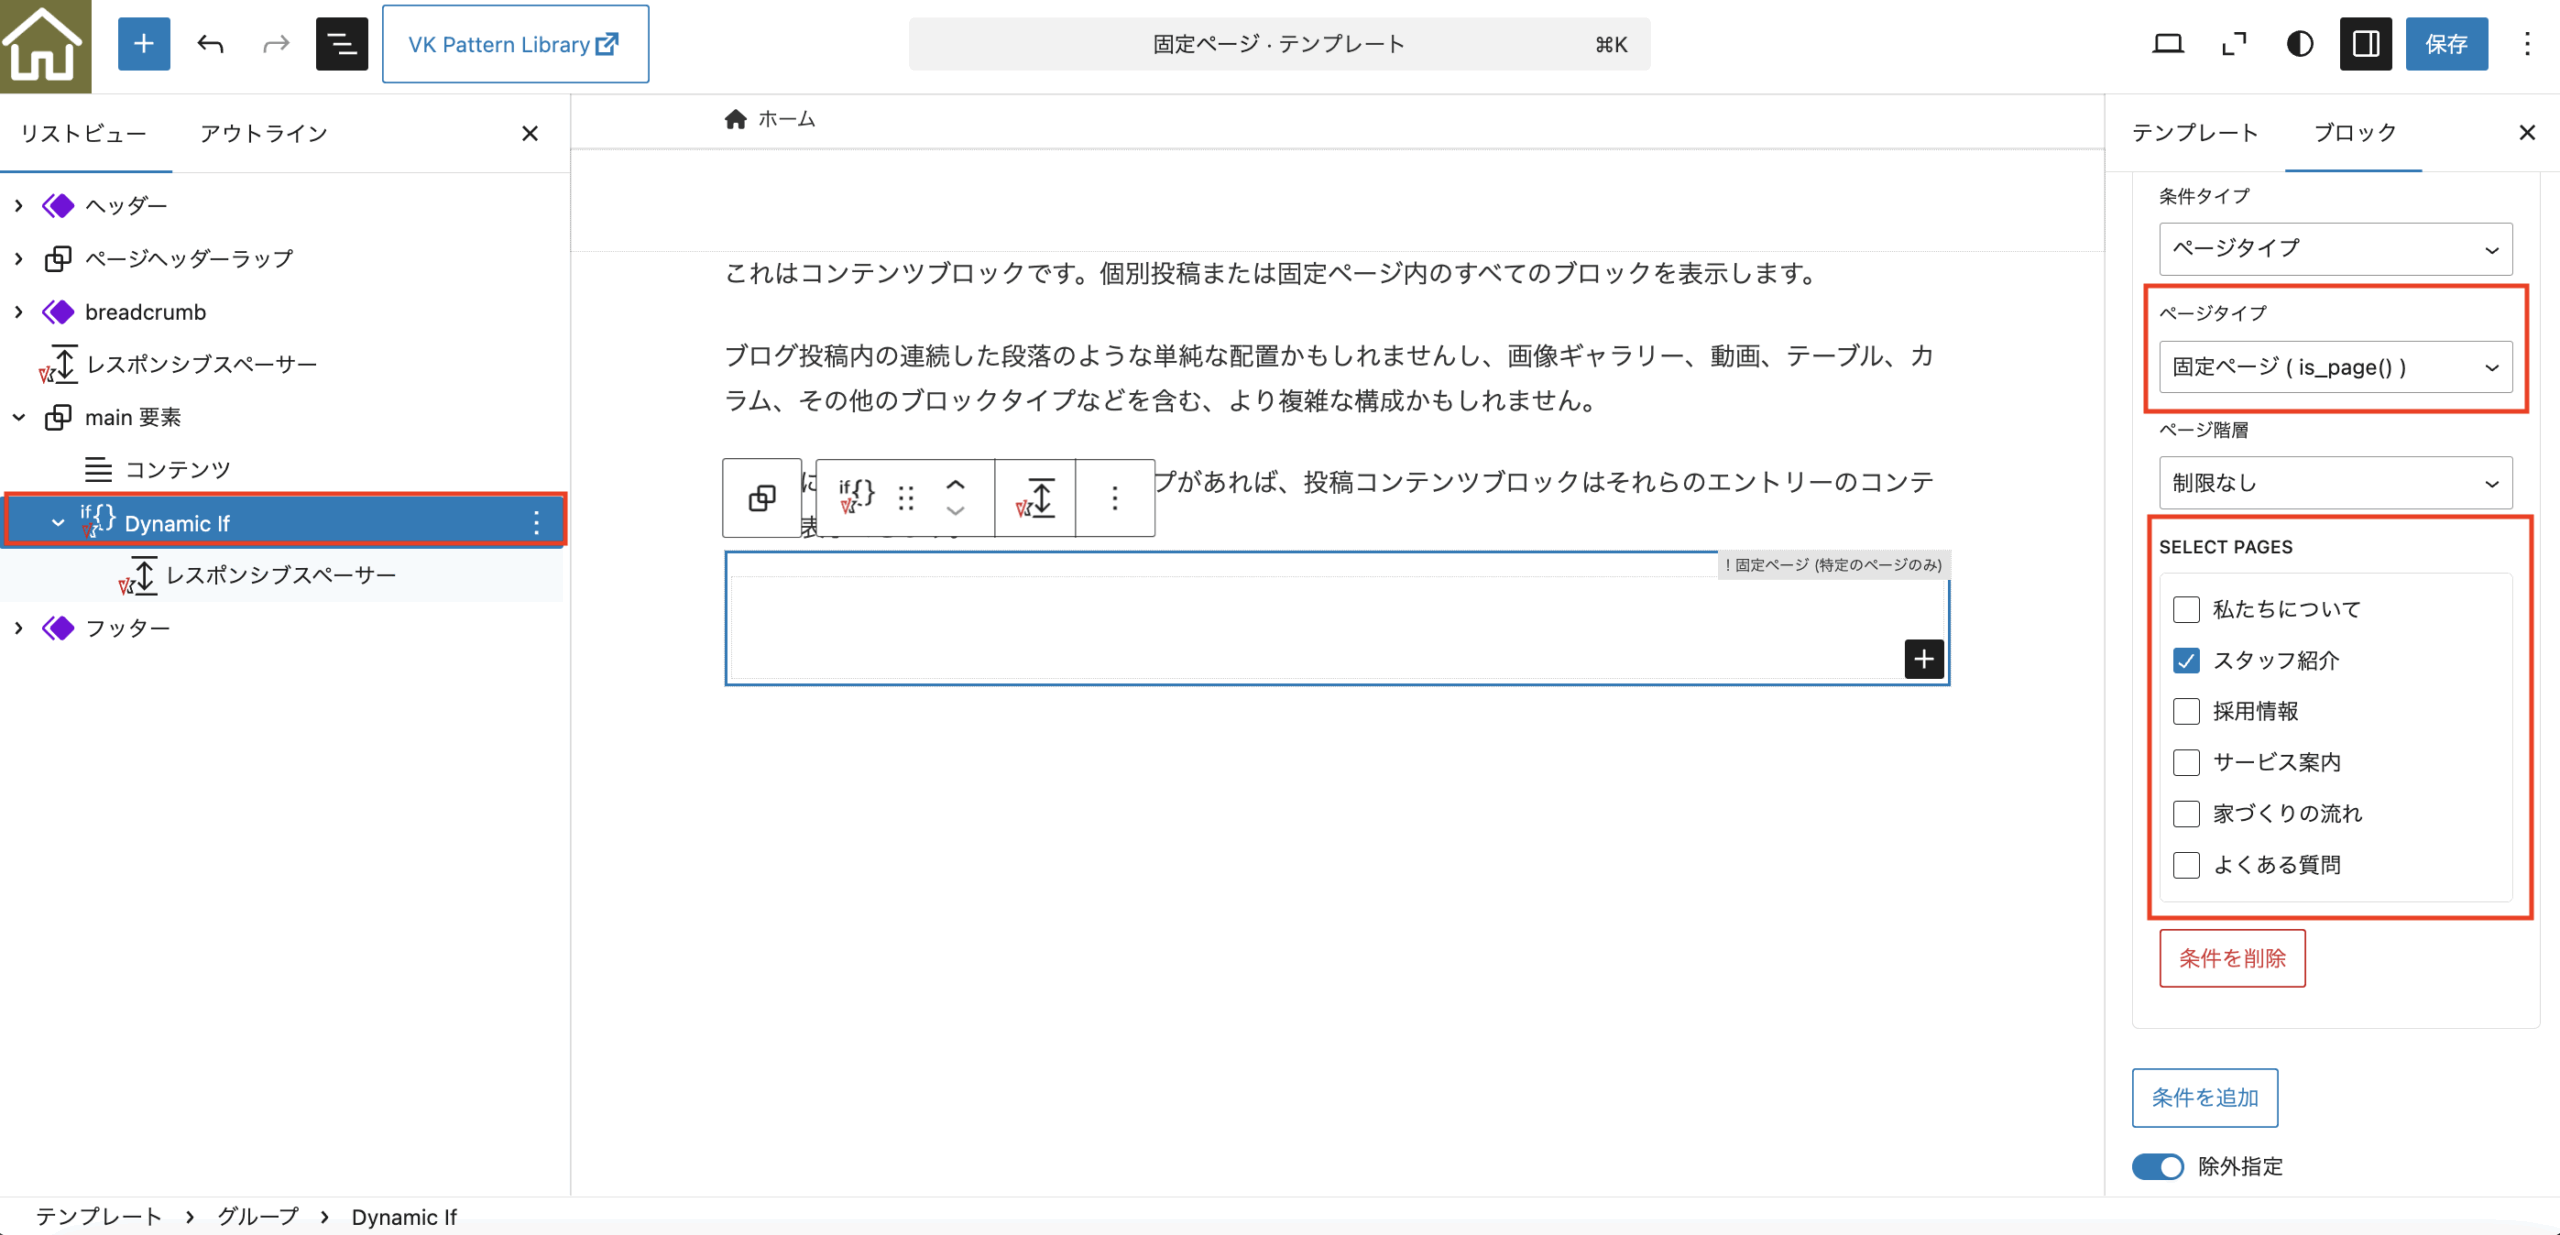Click the style book half-circle icon
2560x1235 pixels.
(x=2299, y=44)
